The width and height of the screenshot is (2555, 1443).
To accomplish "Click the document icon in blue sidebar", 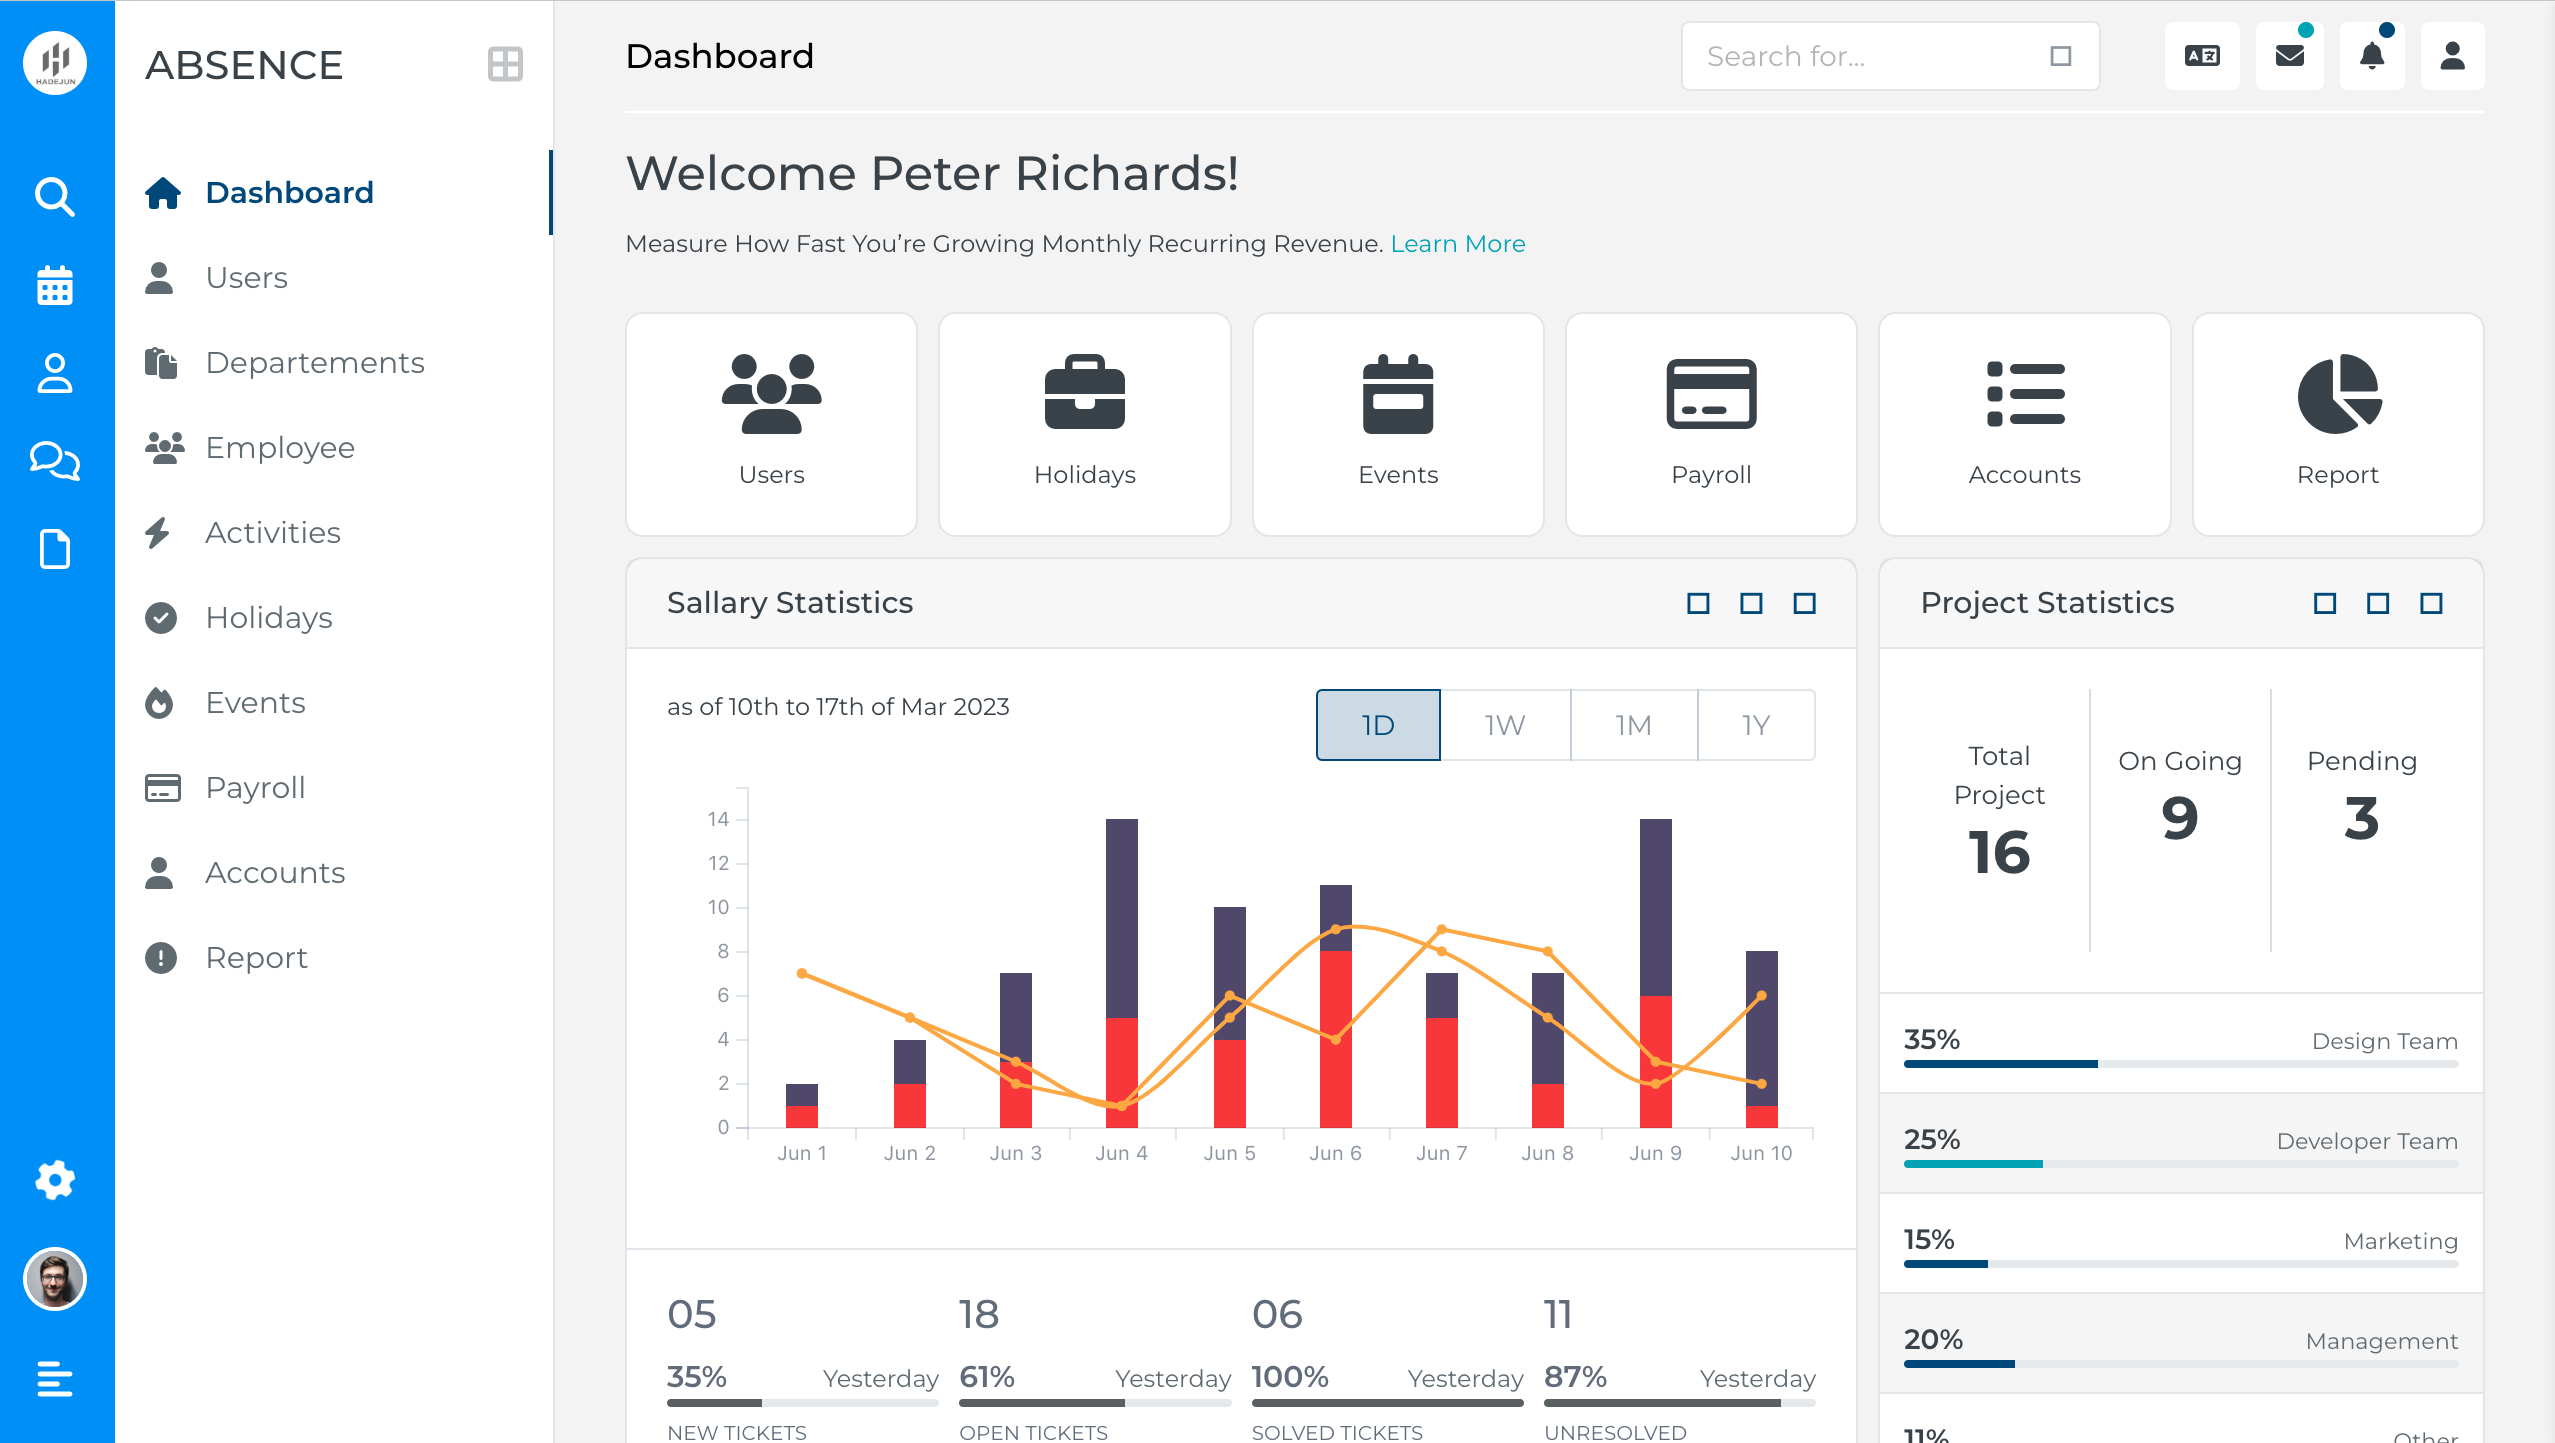I will click(55, 549).
